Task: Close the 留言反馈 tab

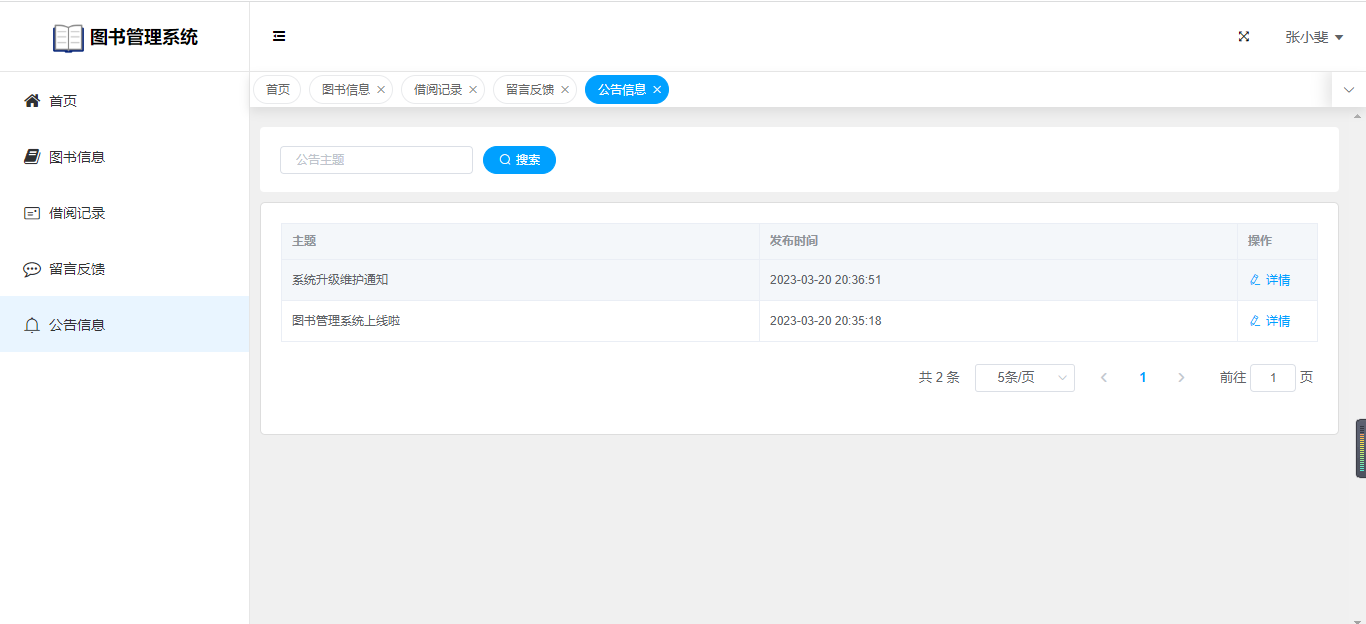Action: click(x=565, y=90)
